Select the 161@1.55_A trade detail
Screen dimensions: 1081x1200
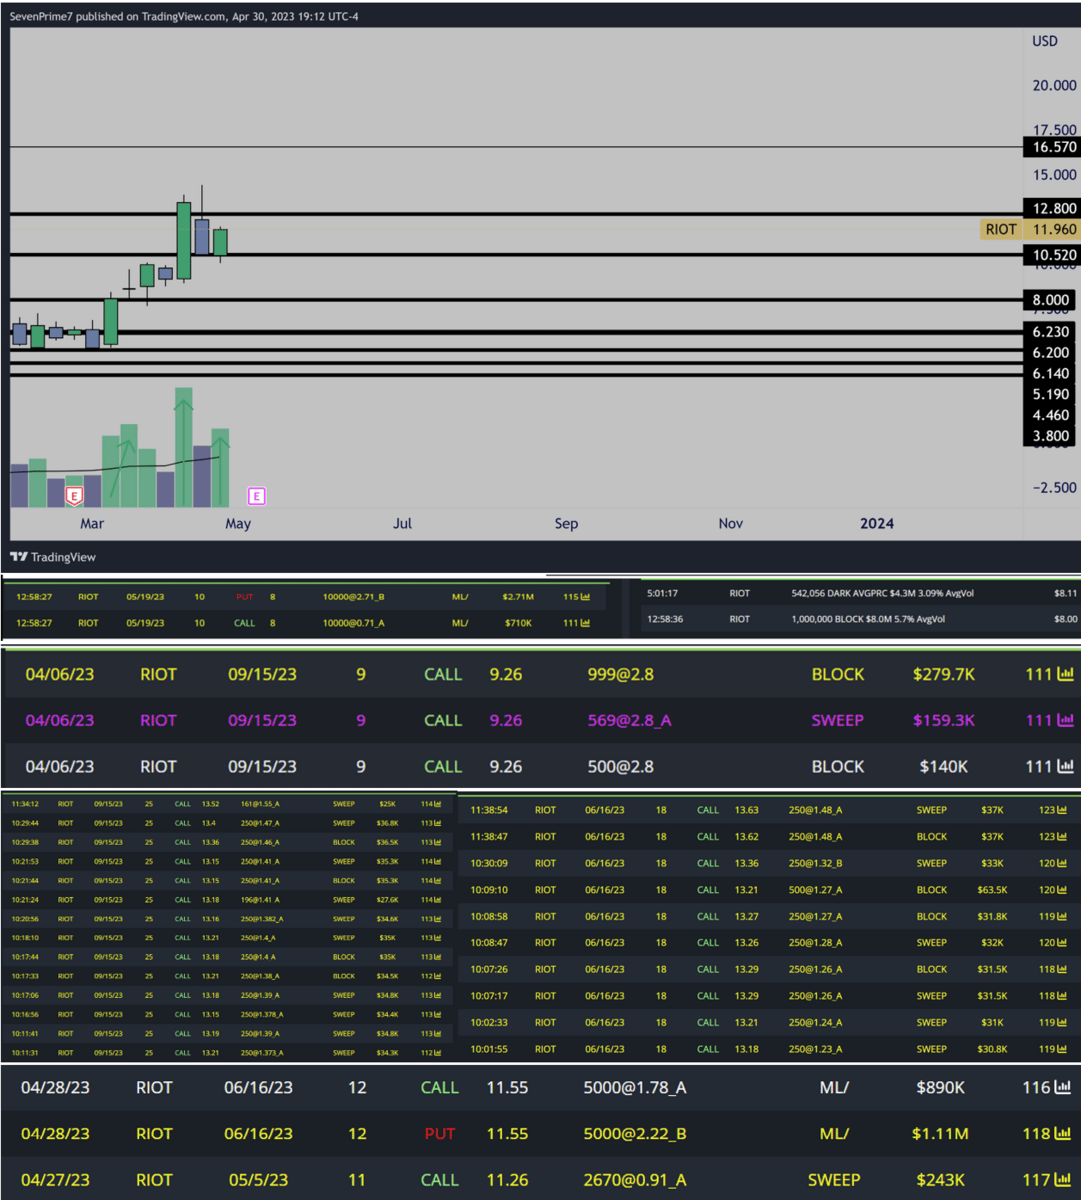(260, 804)
